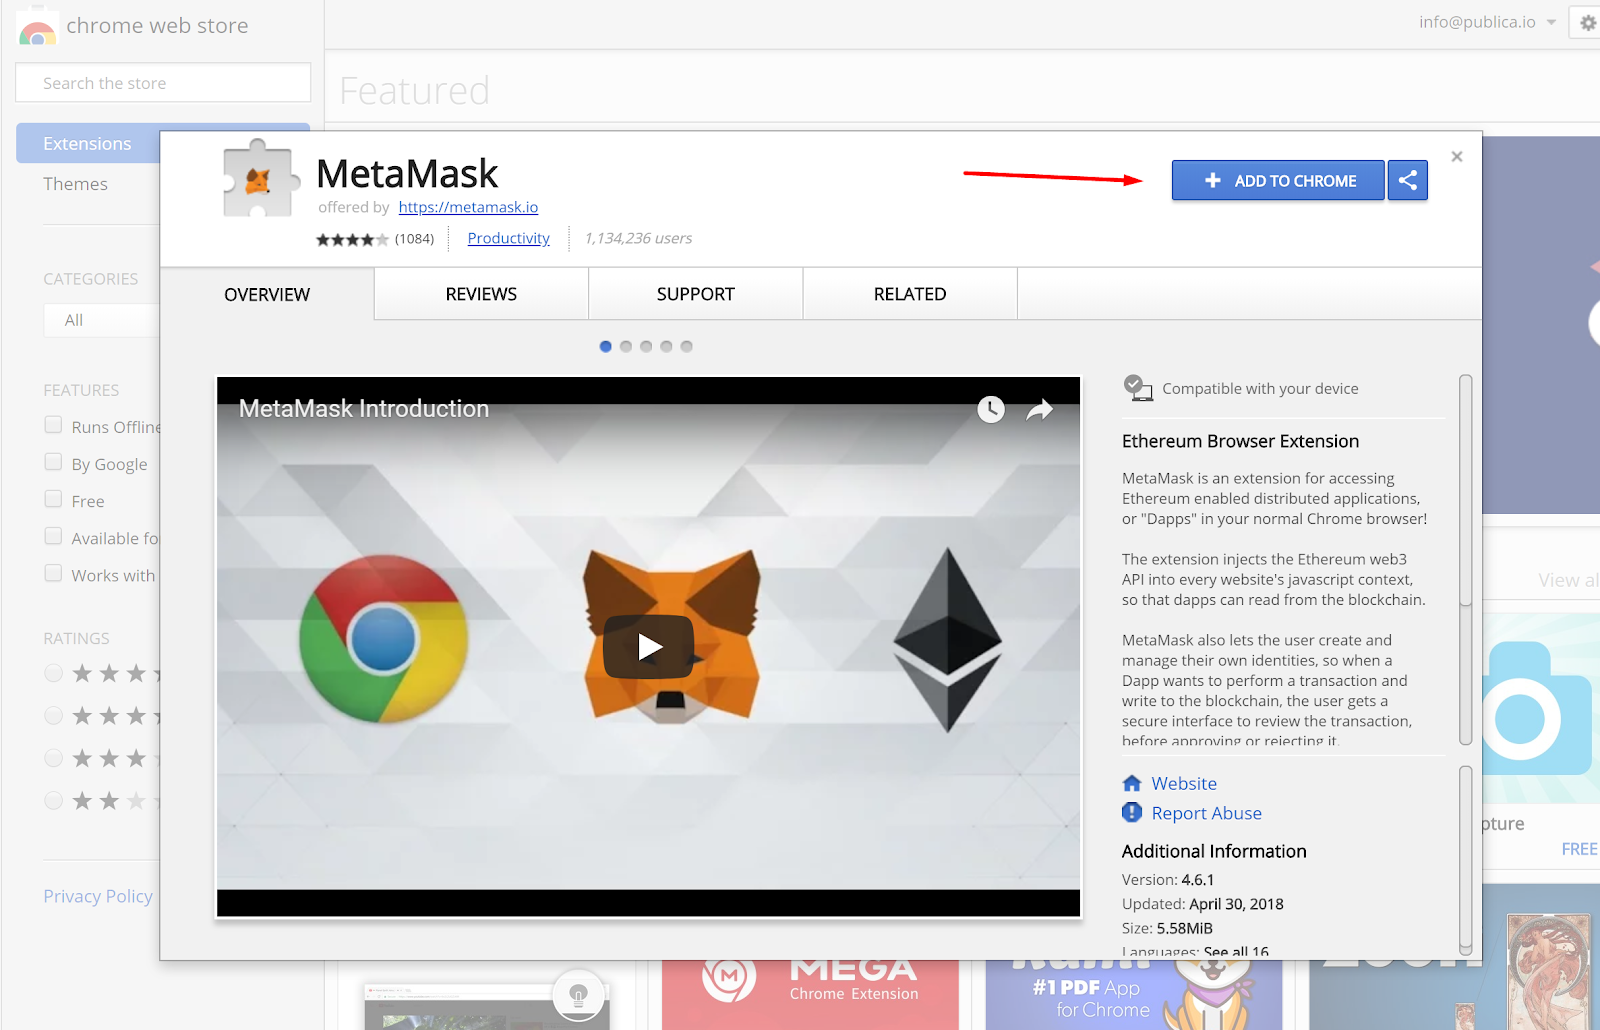This screenshot has height=1030, width=1600.
Task: Select Extensions in the sidebar
Action: click(88, 144)
